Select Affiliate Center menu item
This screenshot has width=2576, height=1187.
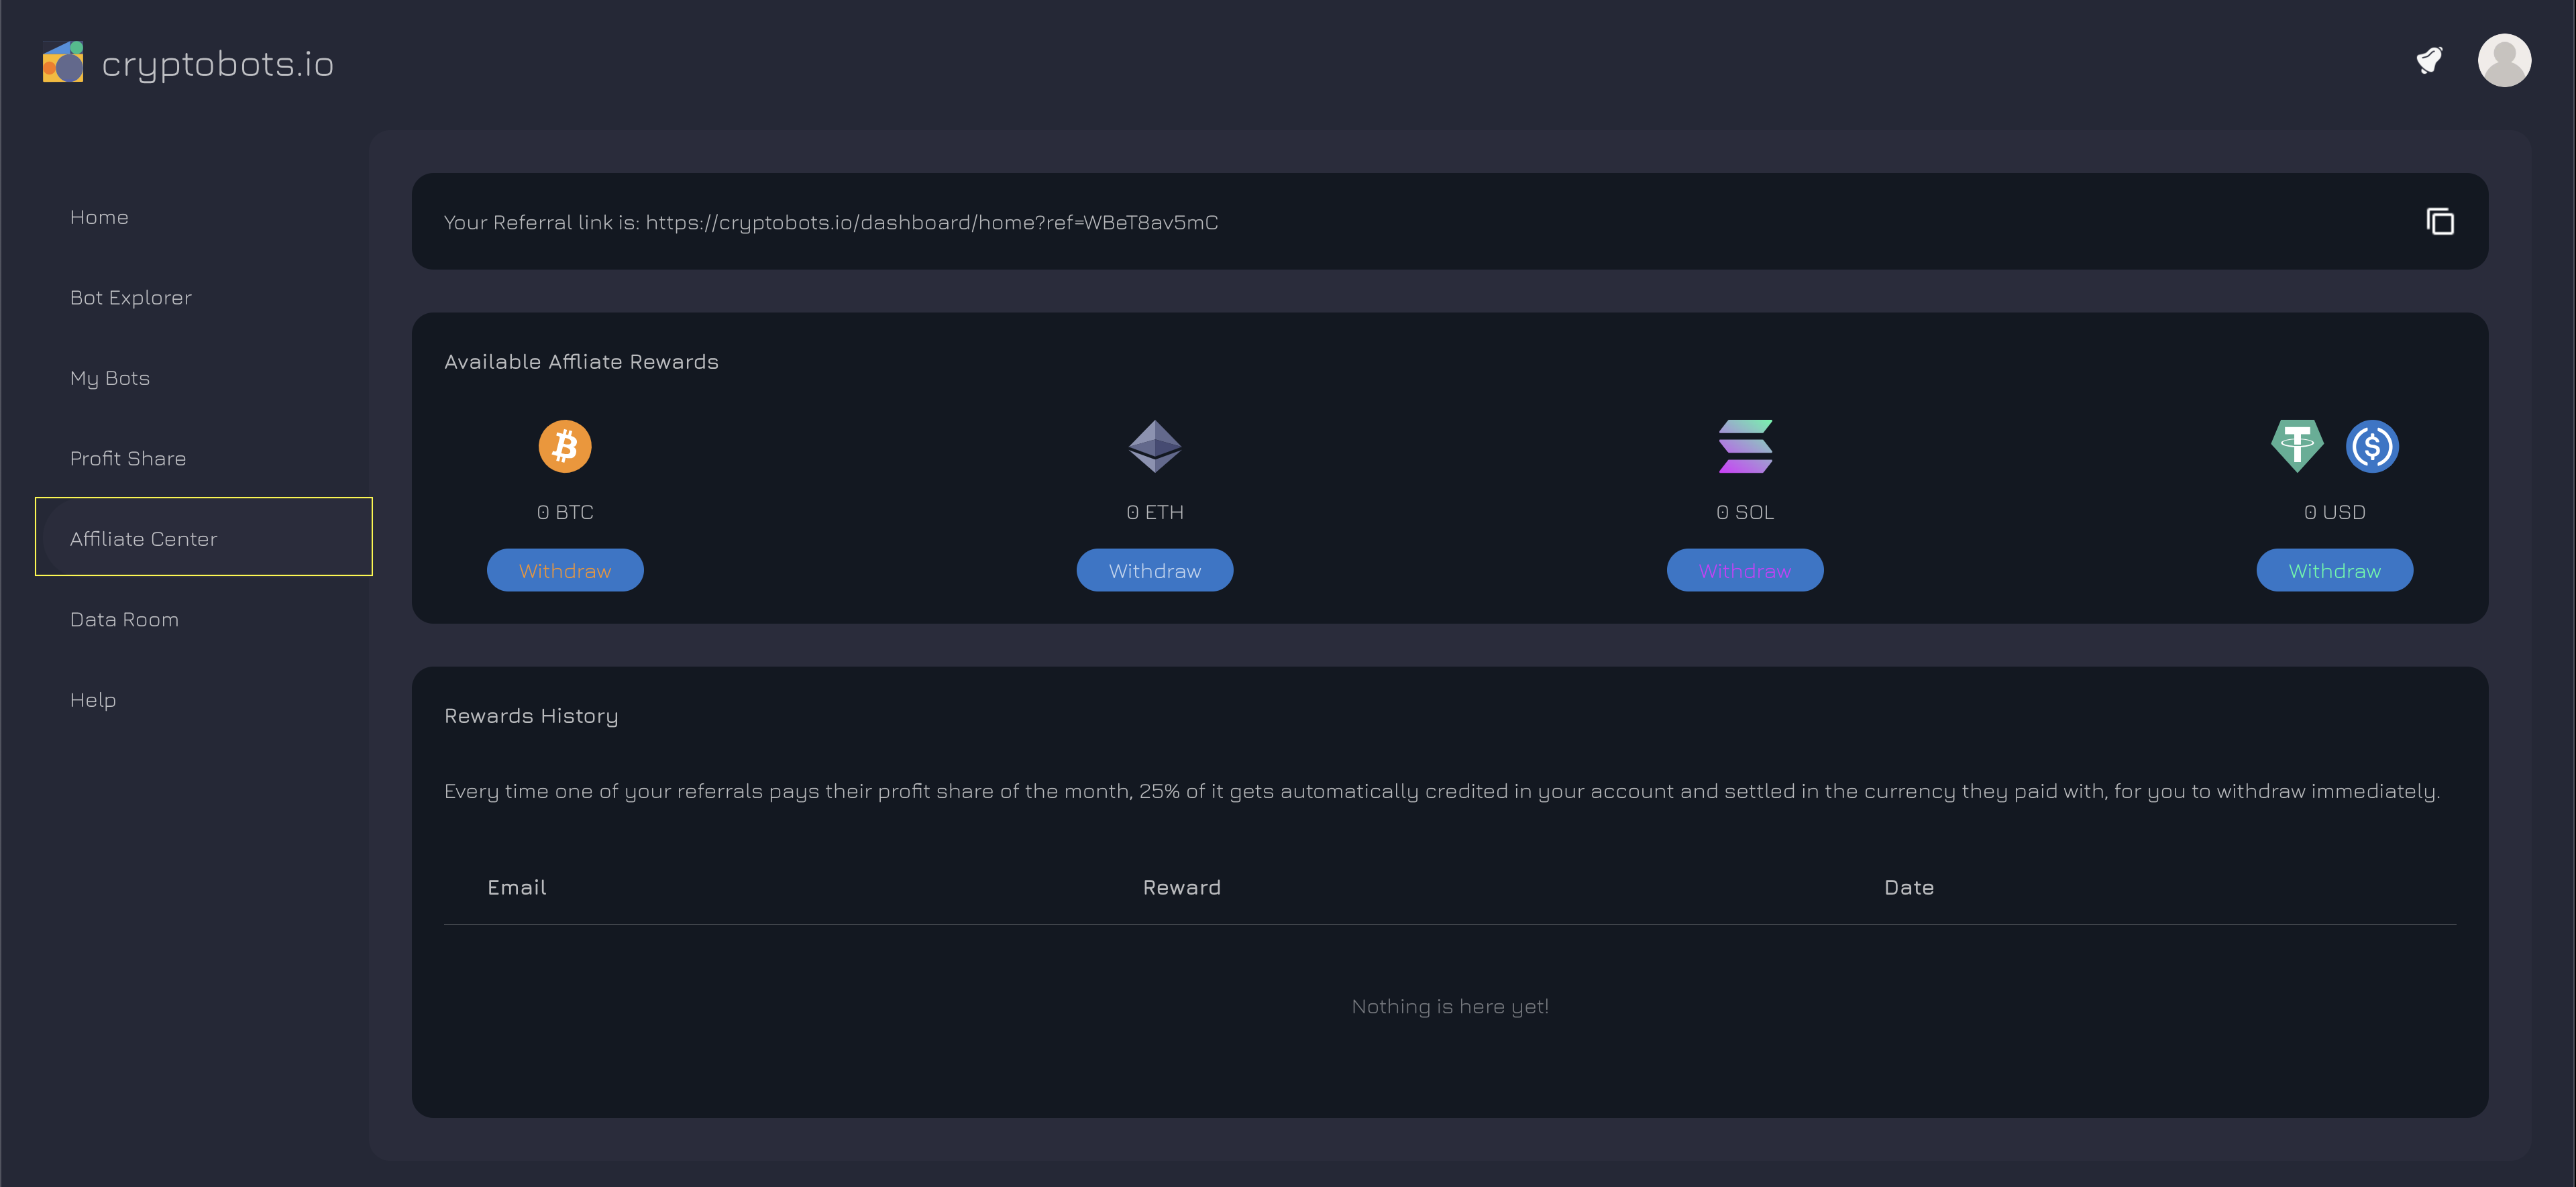pos(204,537)
